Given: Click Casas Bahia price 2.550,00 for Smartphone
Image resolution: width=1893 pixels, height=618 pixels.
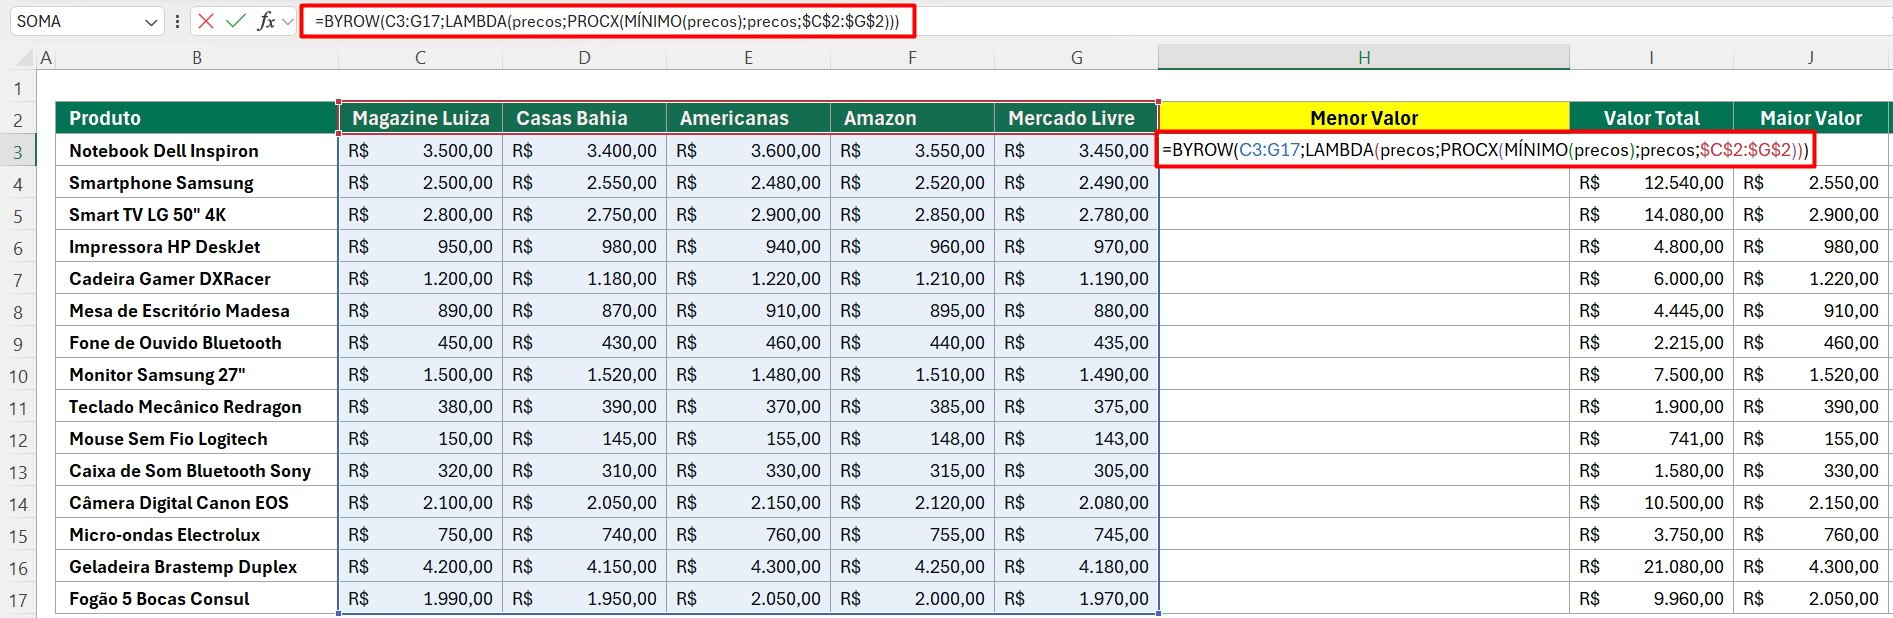Looking at the screenshot, I should pyautogui.click(x=584, y=182).
